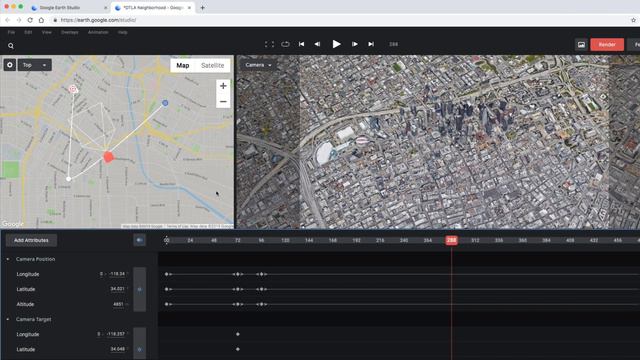Screen dimensions: 640x360
Task: Click Camera Position Altitude value 4851
Action: click(118, 304)
